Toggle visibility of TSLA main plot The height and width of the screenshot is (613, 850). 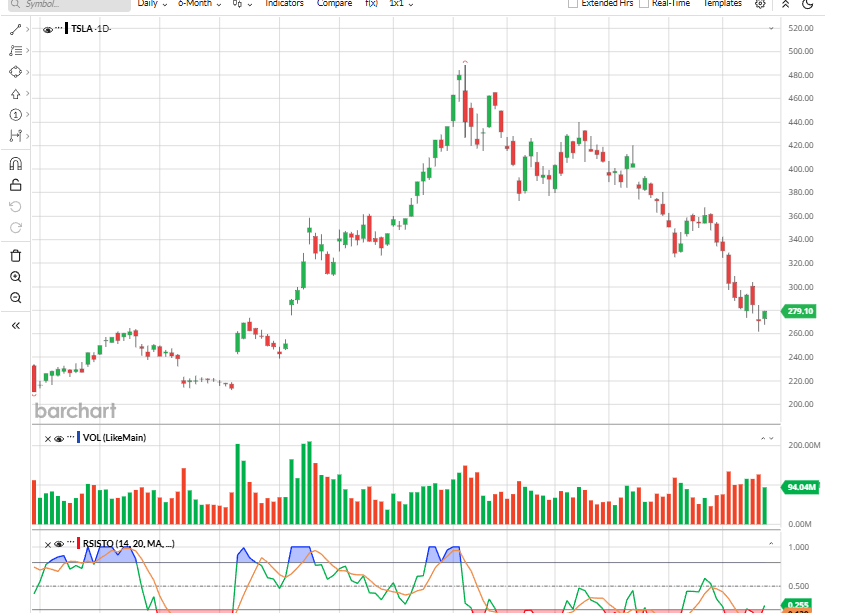tap(47, 30)
